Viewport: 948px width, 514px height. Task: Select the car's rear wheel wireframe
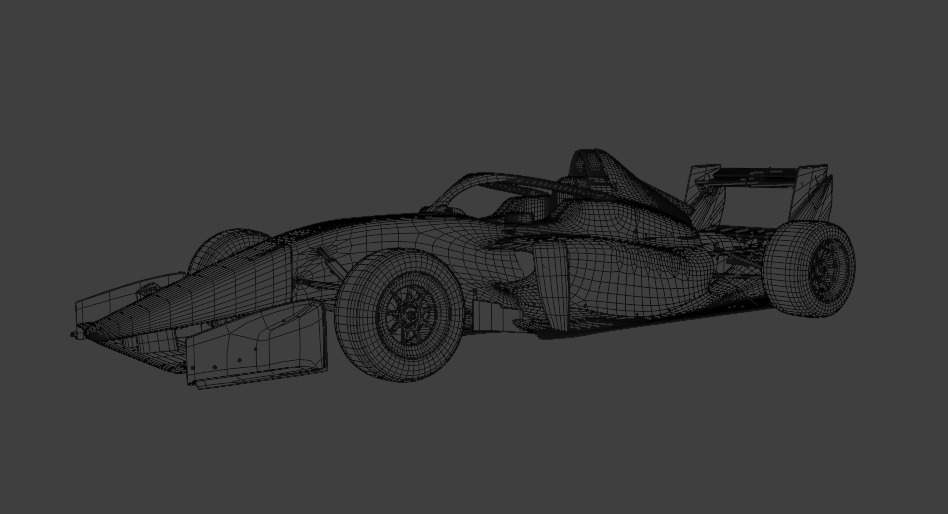pyautogui.click(x=810, y=268)
